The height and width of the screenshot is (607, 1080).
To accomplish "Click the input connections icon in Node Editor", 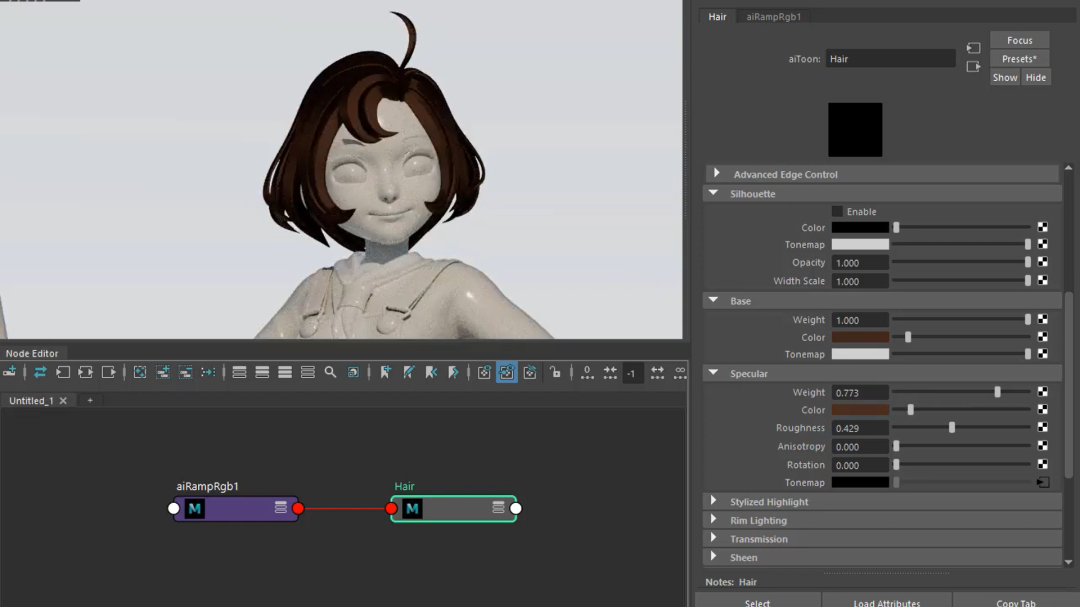I will point(62,372).
